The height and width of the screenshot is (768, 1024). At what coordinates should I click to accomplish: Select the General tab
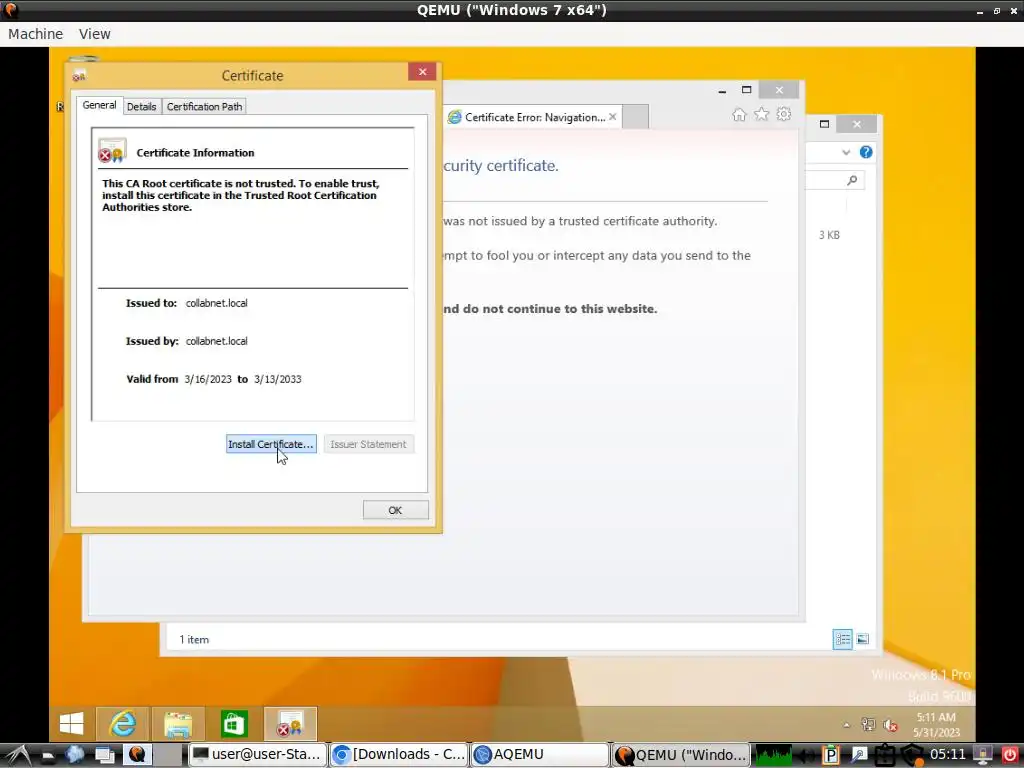[x=99, y=105]
